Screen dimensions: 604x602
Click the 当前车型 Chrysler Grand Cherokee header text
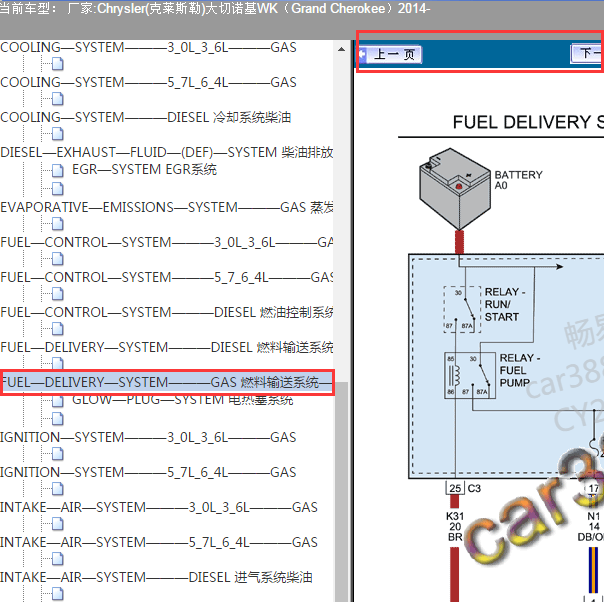215,8
